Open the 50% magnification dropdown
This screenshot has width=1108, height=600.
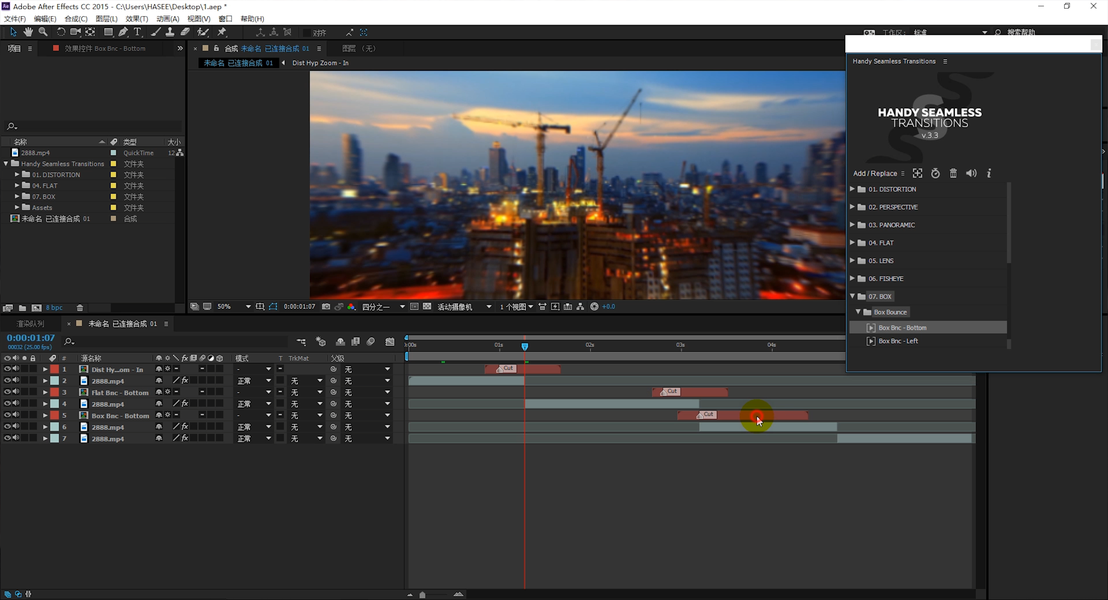click(x=234, y=307)
